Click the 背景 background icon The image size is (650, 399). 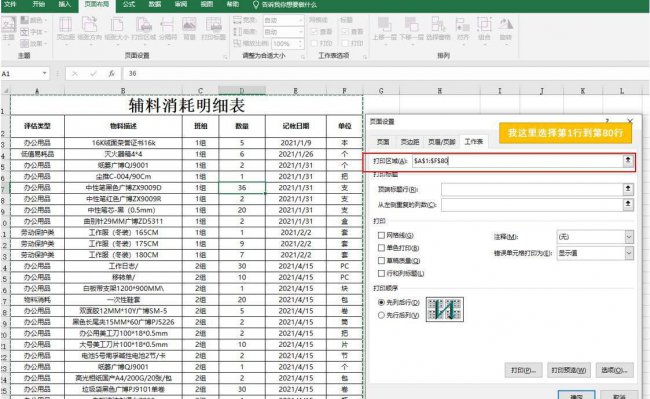pos(189,29)
